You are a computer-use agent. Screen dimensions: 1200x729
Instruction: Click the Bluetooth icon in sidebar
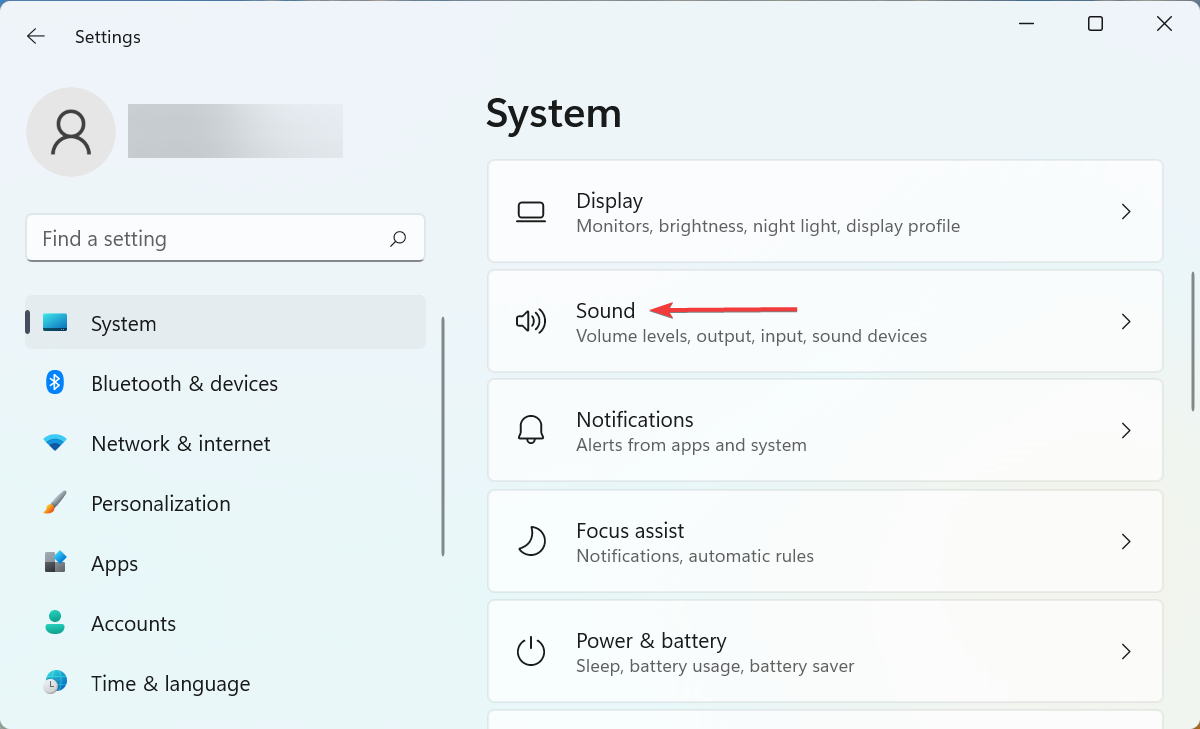(x=55, y=383)
